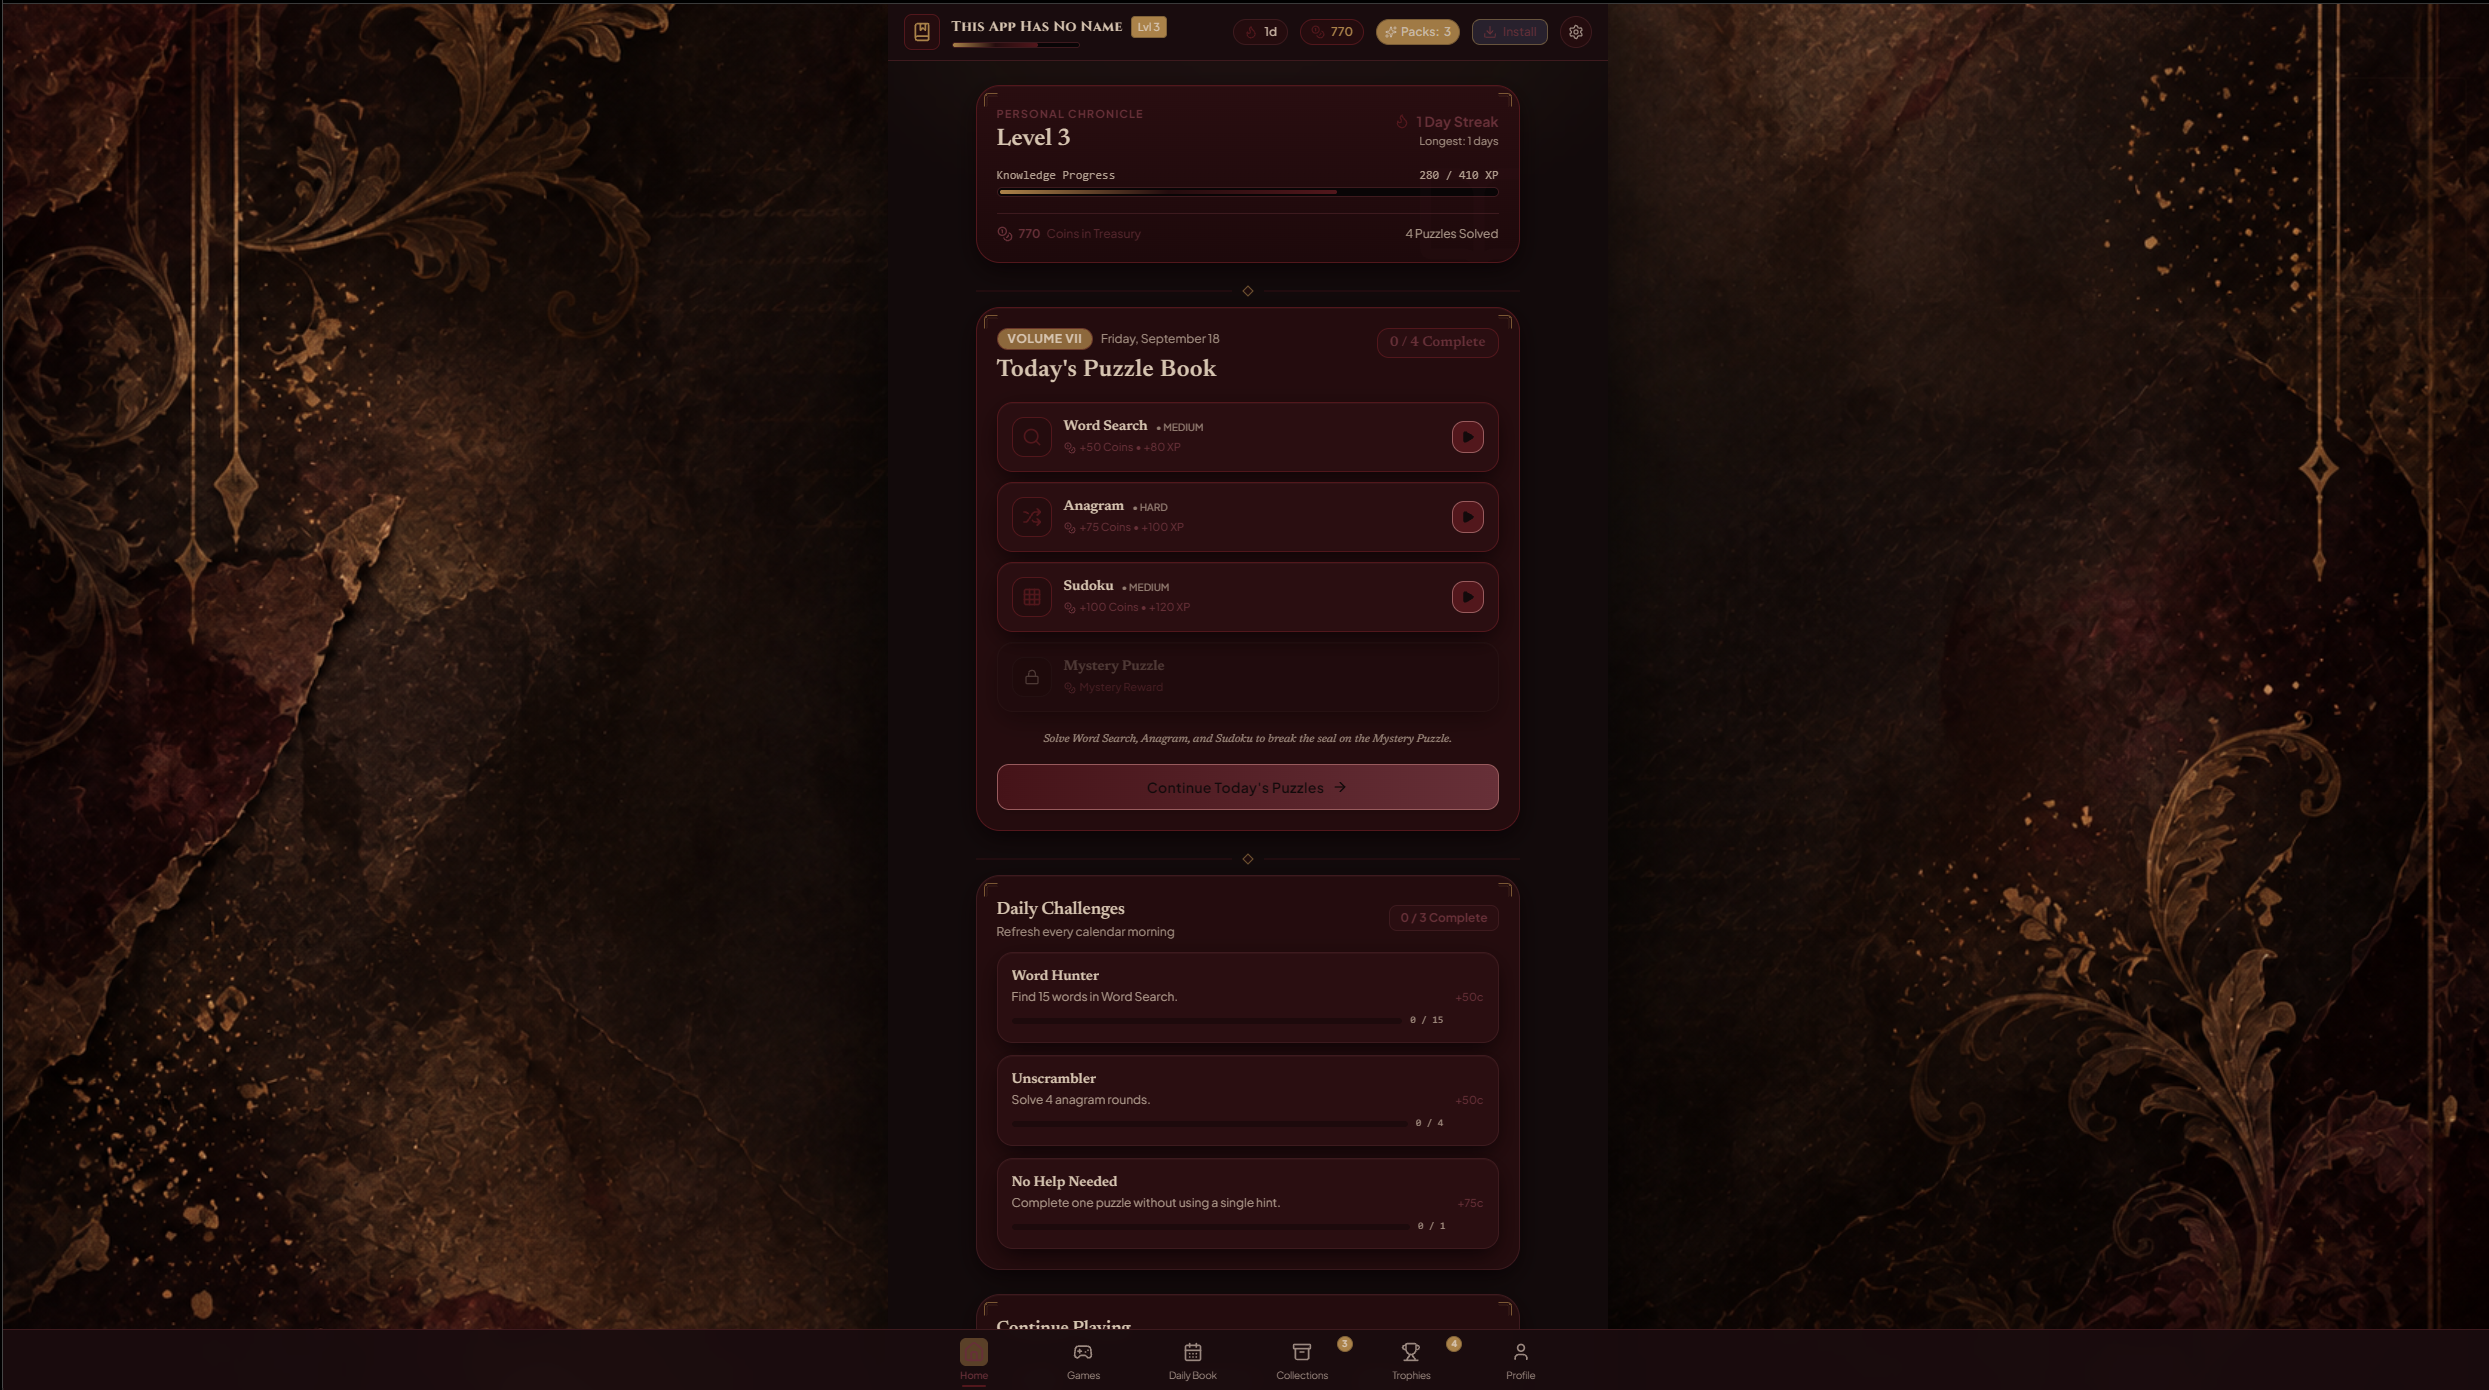This screenshot has height=1390, width=2489.
Task: Click the Friday, September 18 date
Action: [1160, 339]
